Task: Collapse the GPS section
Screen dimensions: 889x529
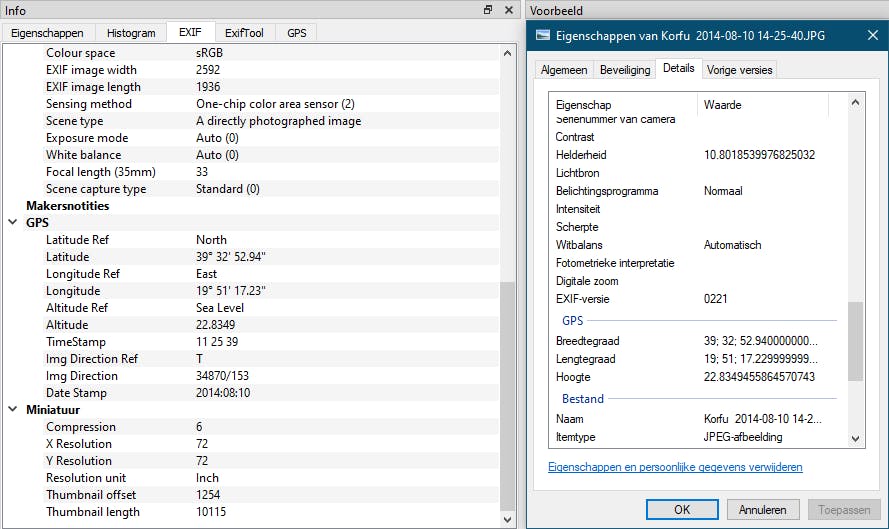Action: 13,223
